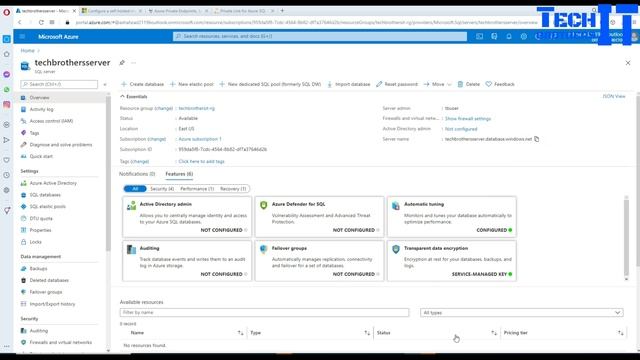Image resolution: width=640 pixels, height=360 pixels.
Task: Open DTU quota menu item
Action: pos(41,218)
